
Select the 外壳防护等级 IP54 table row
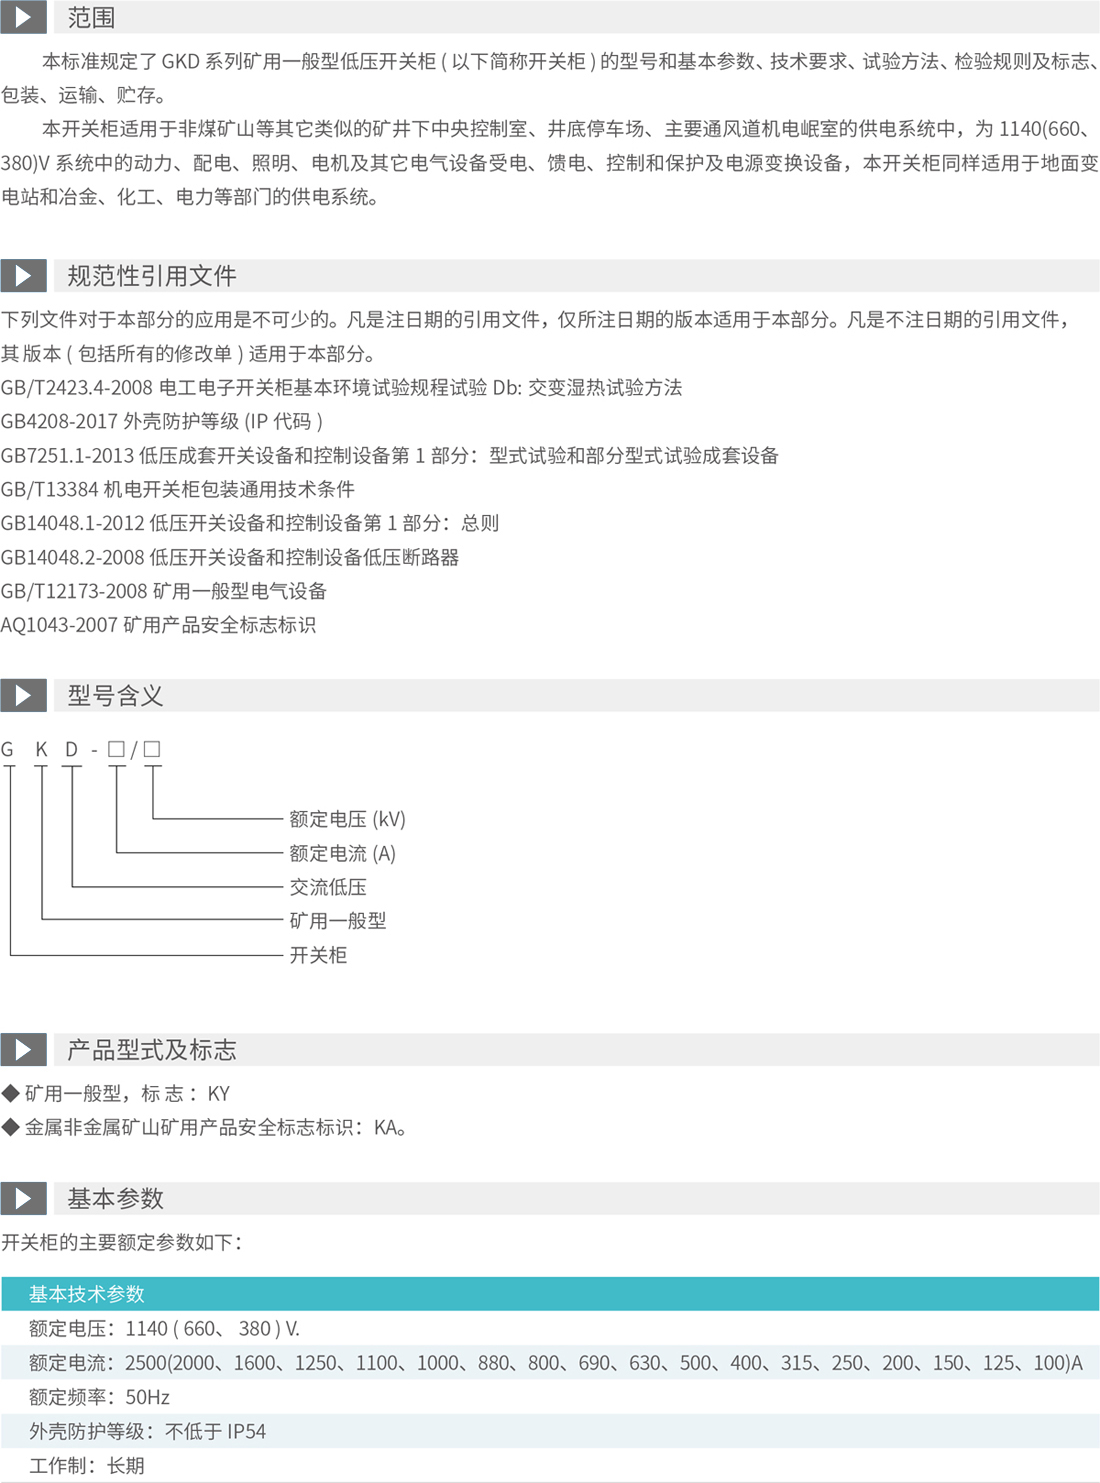tap(148, 1431)
